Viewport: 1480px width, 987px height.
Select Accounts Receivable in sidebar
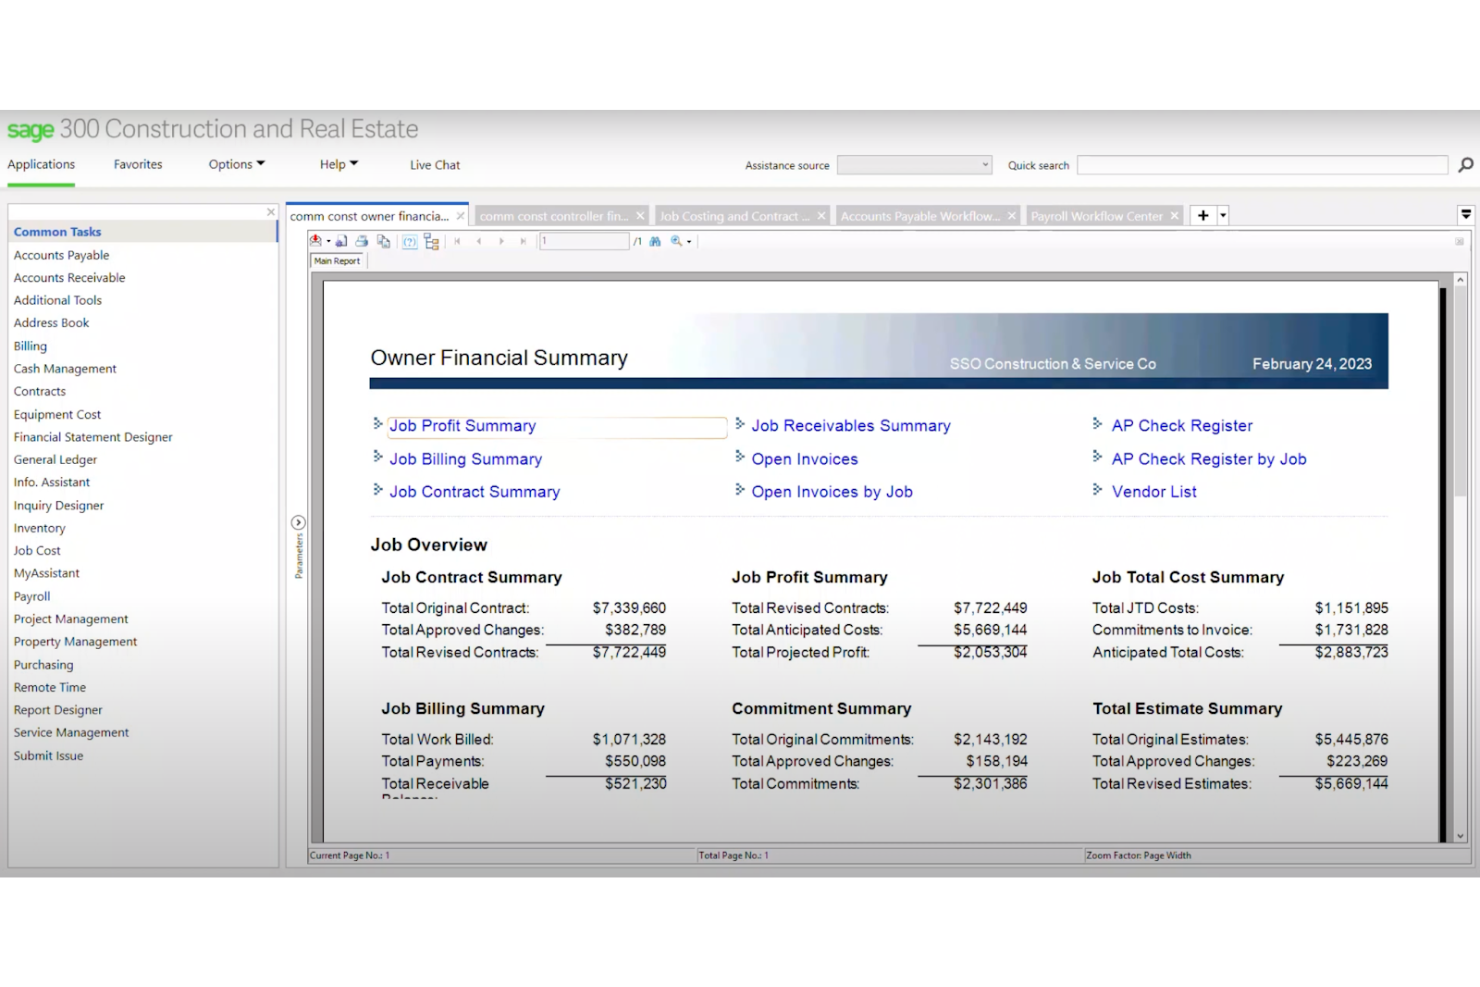tap(69, 278)
